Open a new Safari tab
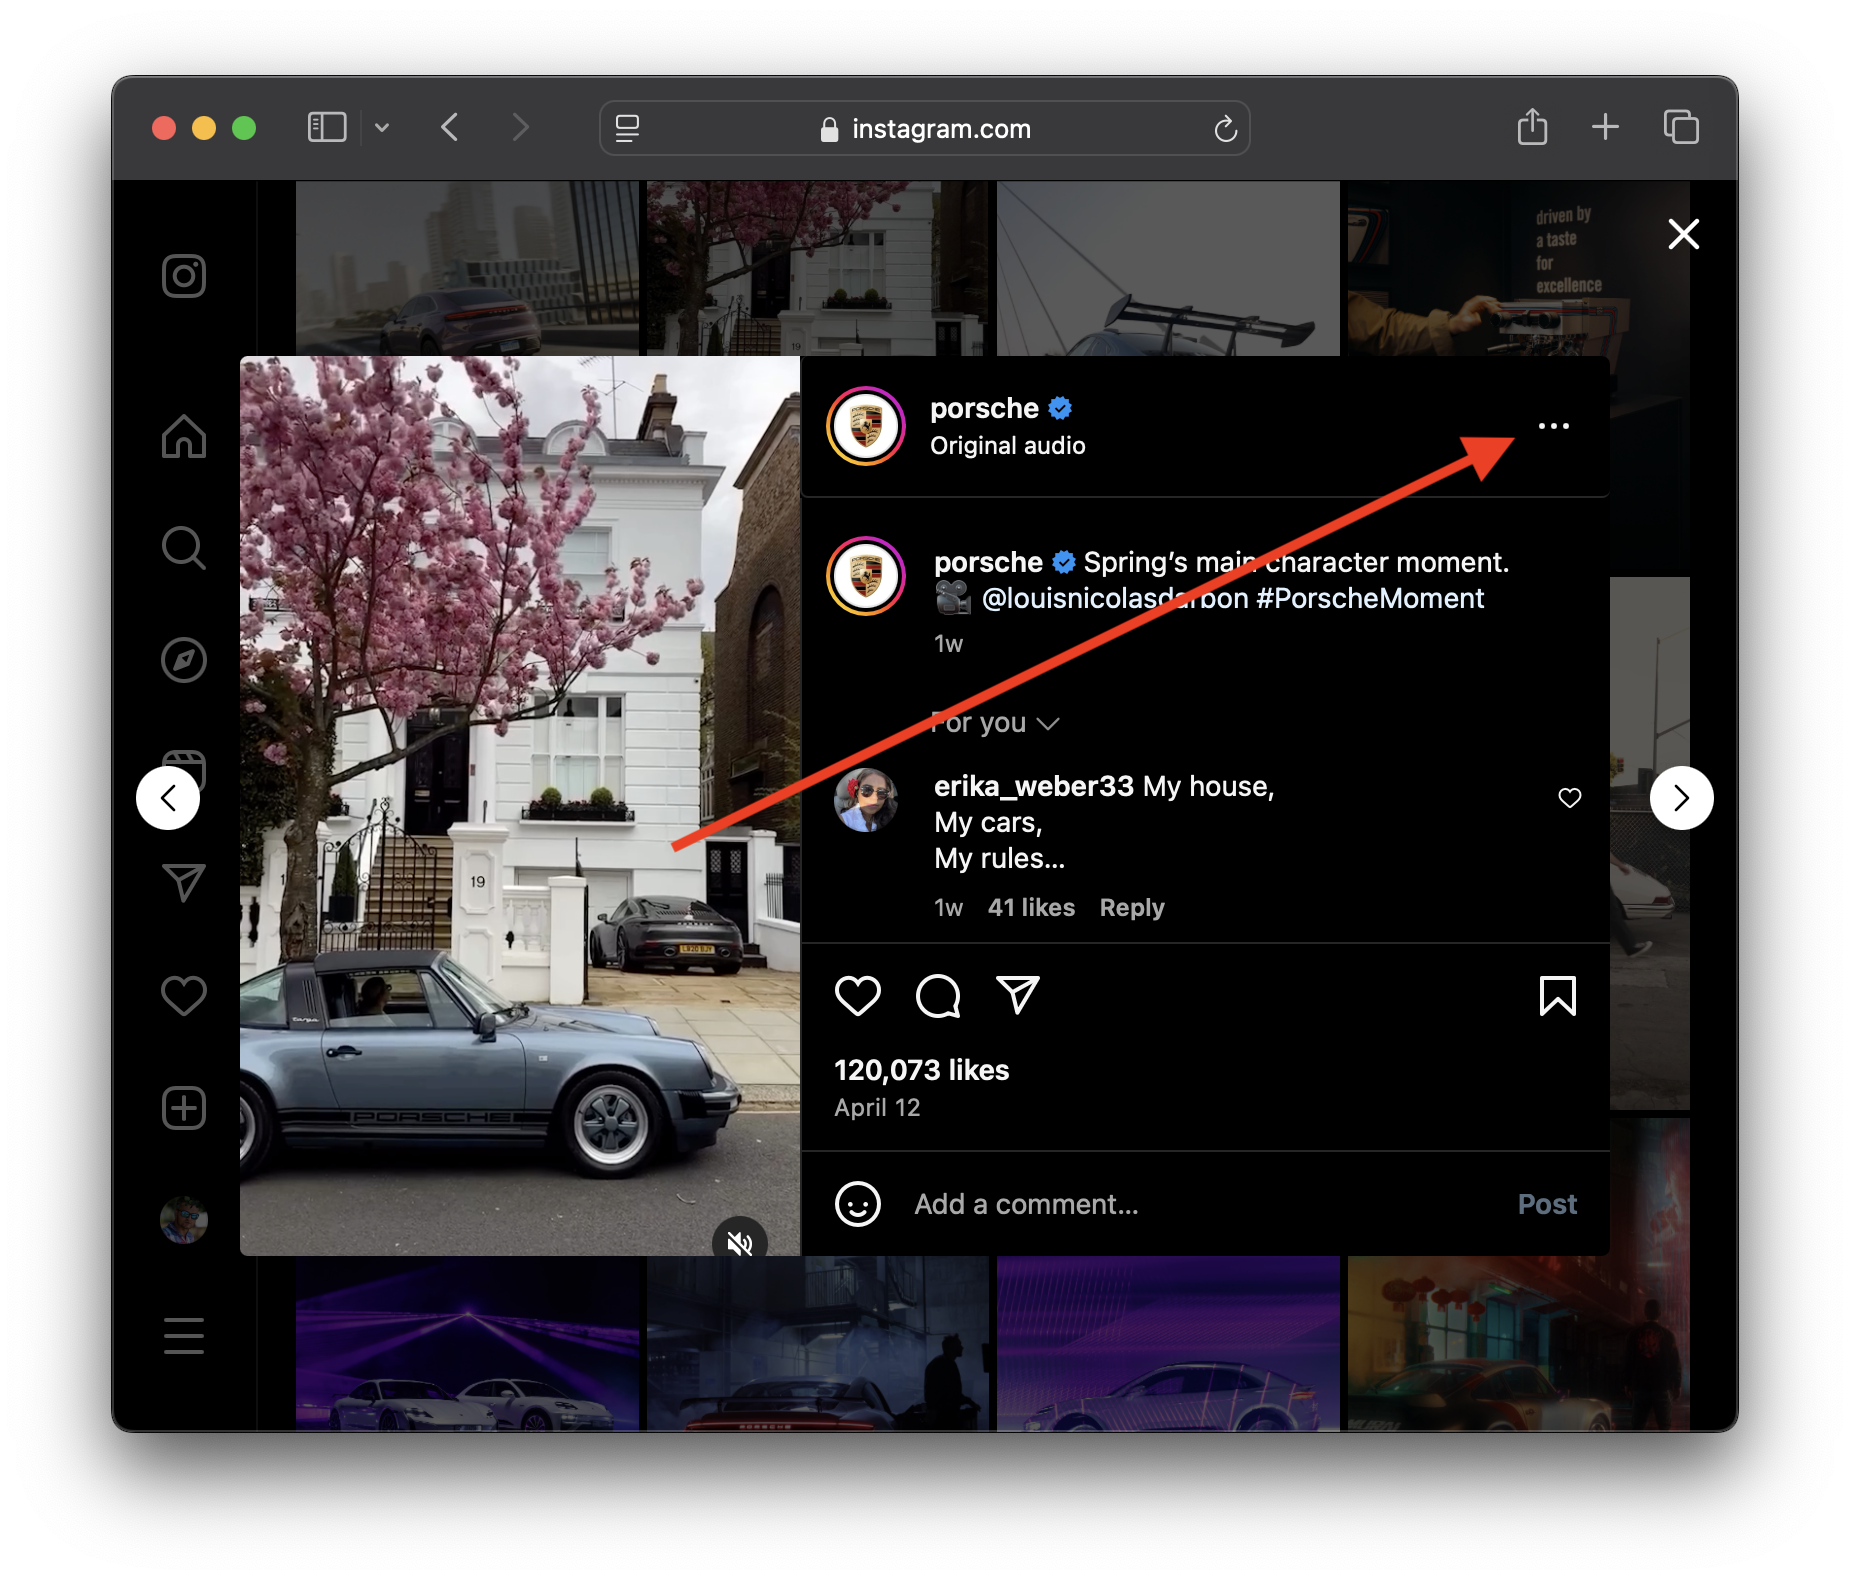This screenshot has height=1580, width=1850. pos(1605,127)
